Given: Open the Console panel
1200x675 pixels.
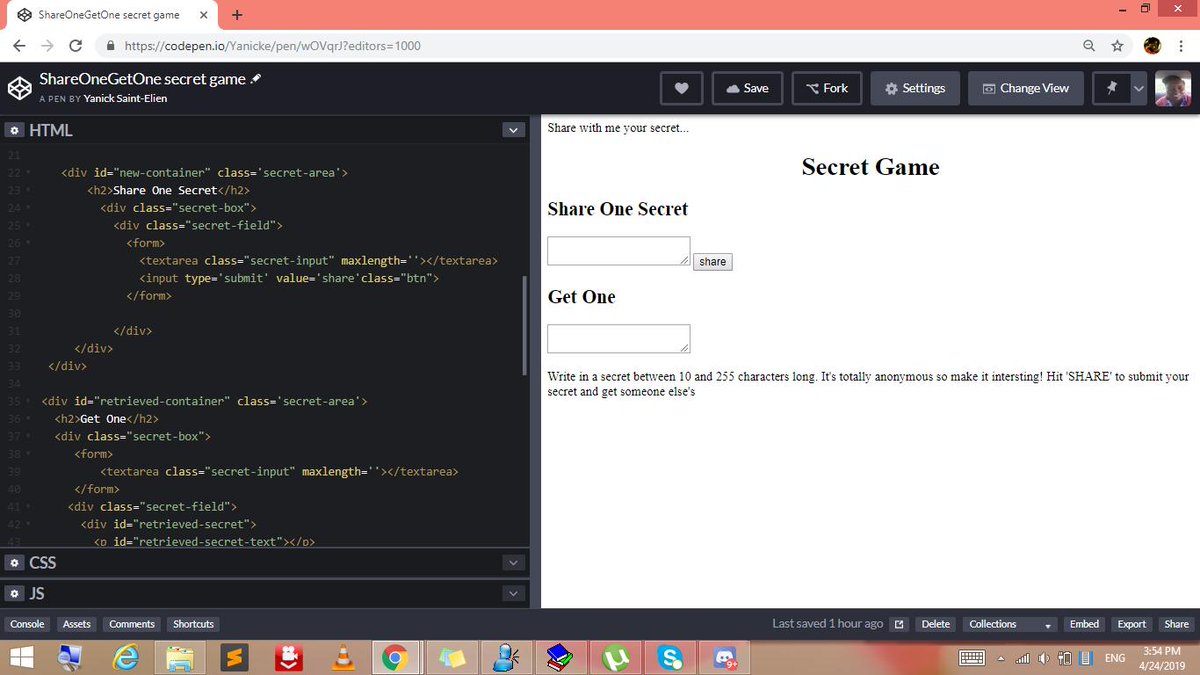Looking at the screenshot, I should pyautogui.click(x=27, y=624).
